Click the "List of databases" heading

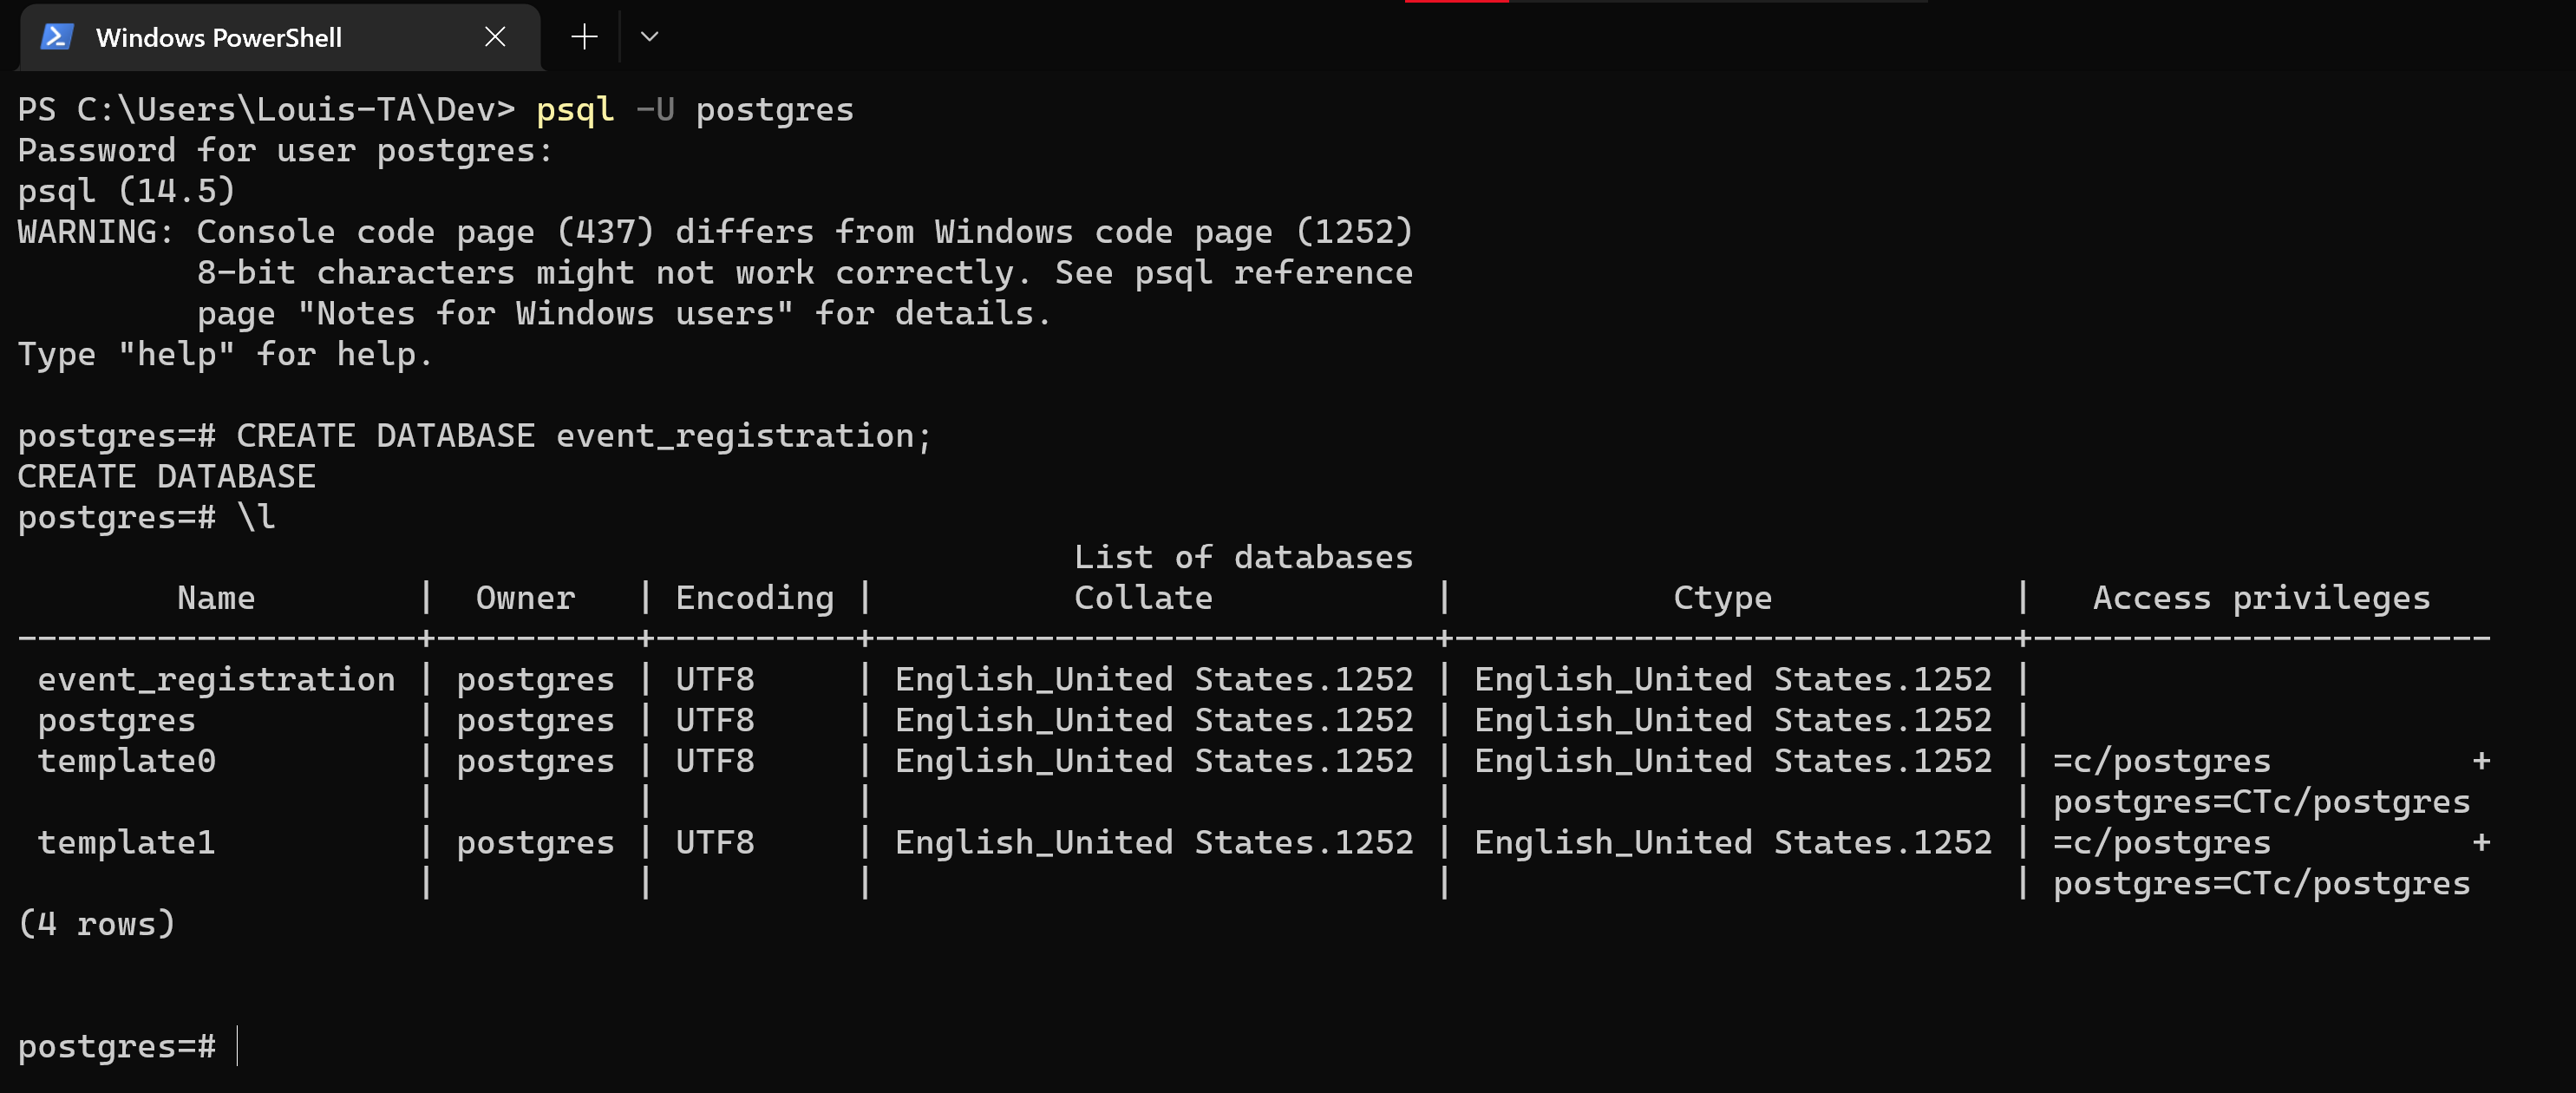(1243, 557)
